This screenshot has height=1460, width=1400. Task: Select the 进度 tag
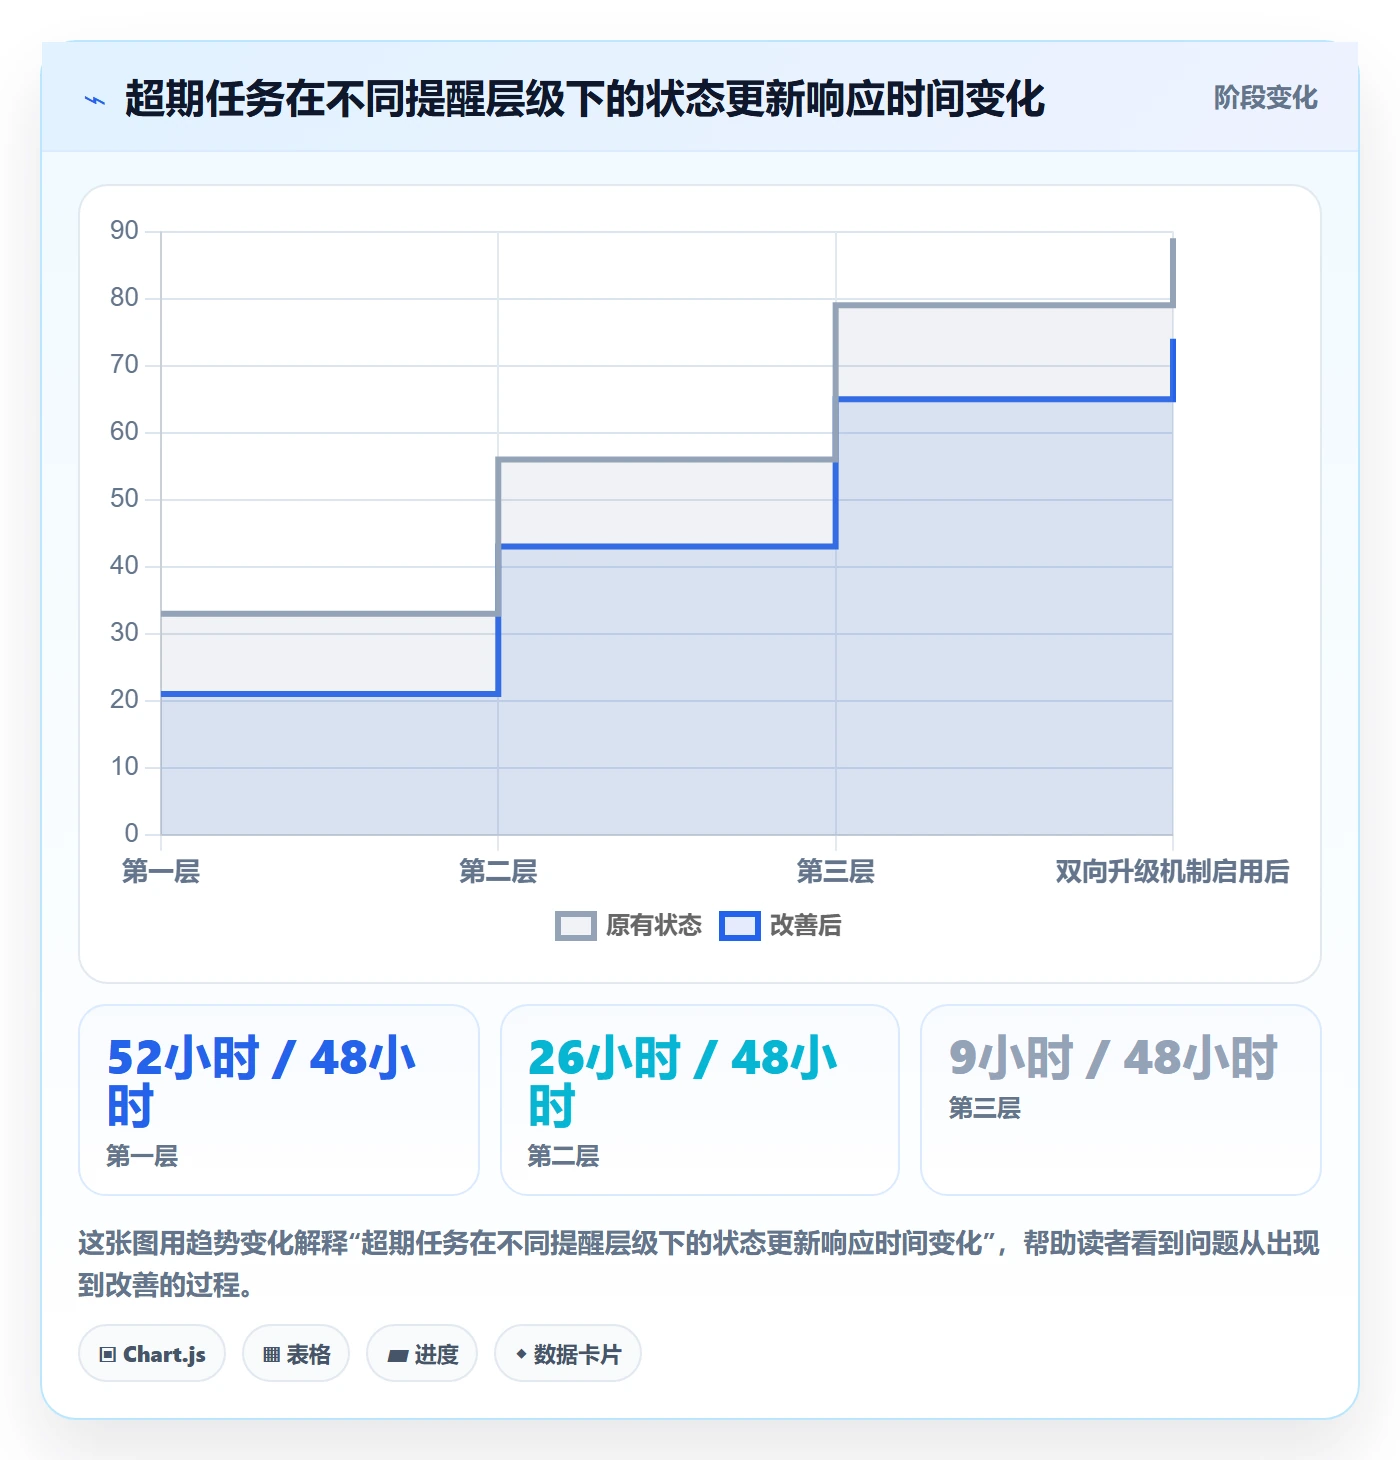[422, 1354]
